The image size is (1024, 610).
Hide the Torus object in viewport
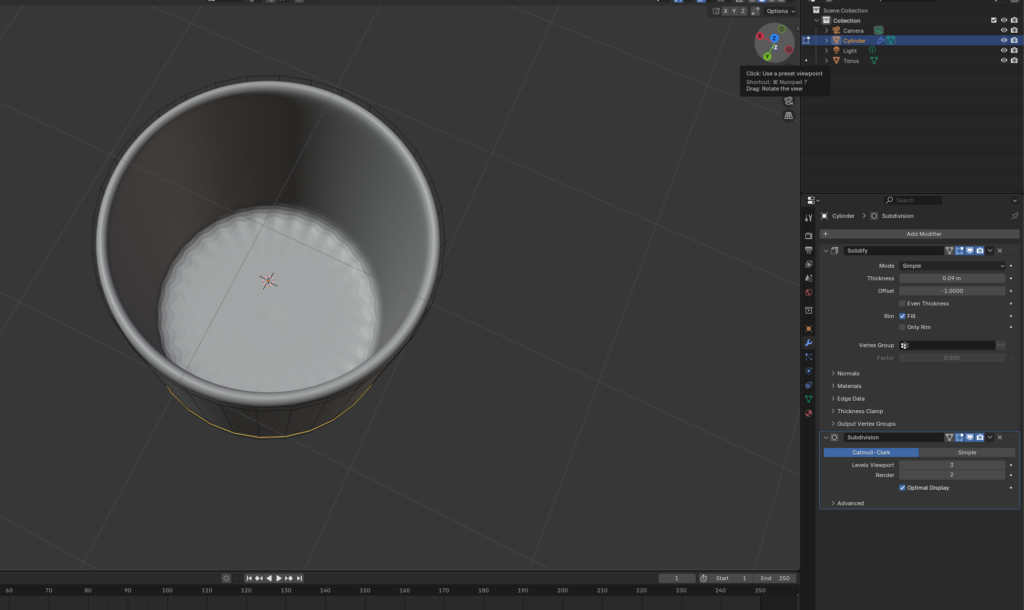[1003, 61]
